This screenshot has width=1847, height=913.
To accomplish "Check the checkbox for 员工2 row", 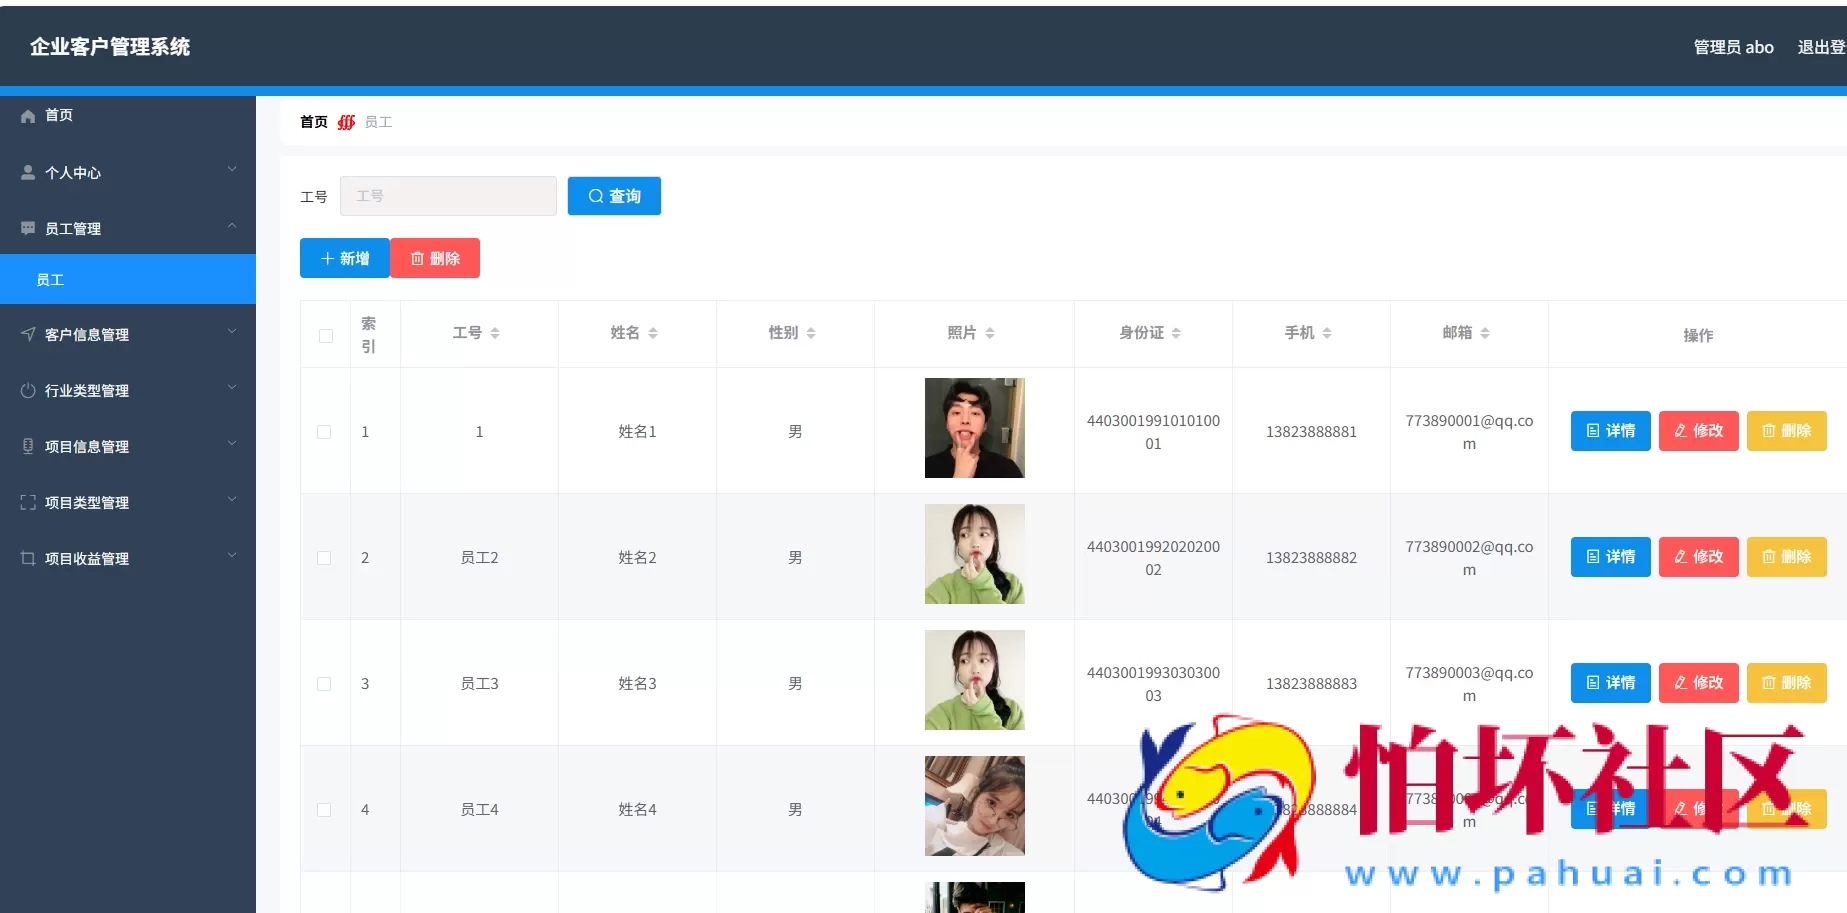I will (324, 557).
